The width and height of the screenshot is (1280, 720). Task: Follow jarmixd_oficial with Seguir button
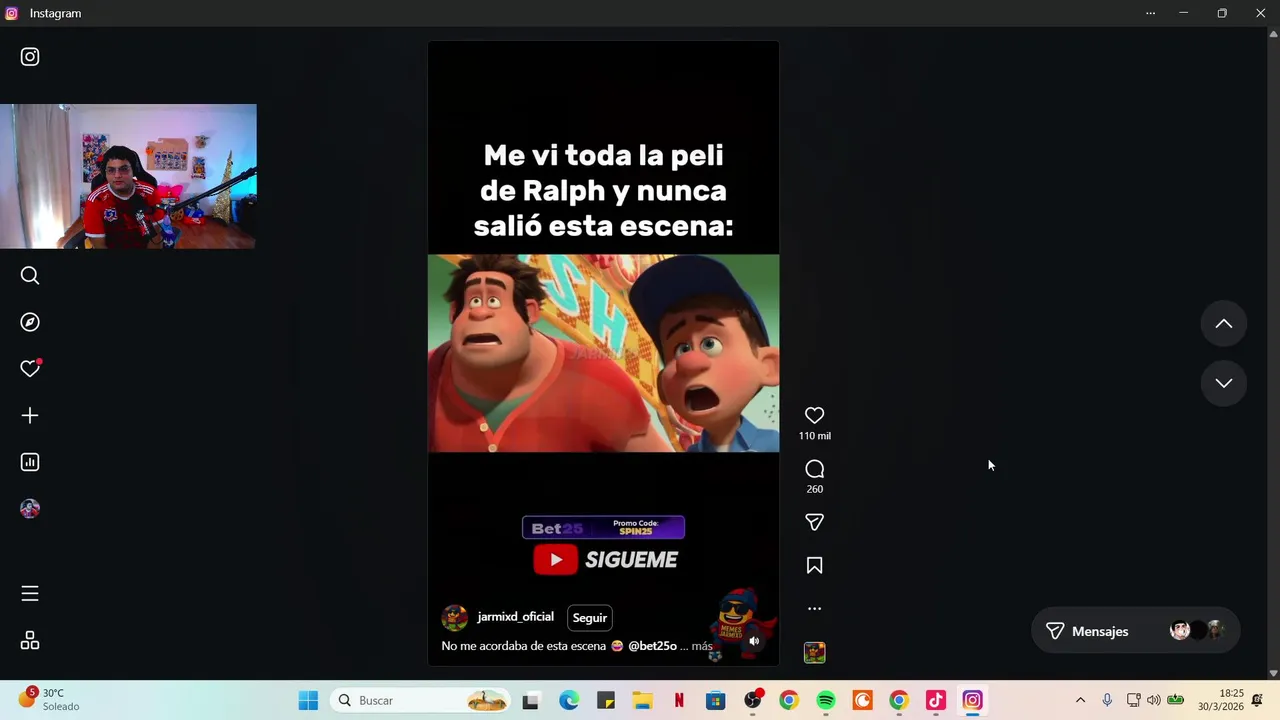590,618
